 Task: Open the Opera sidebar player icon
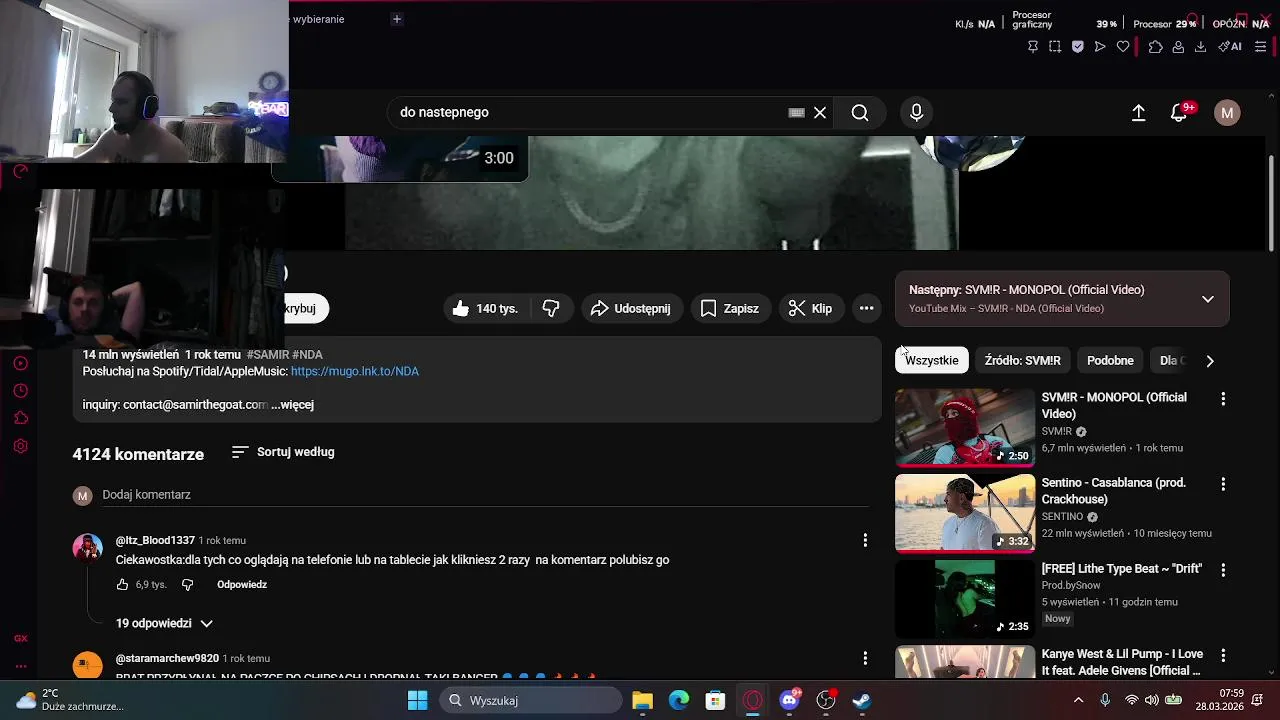(x=20, y=363)
